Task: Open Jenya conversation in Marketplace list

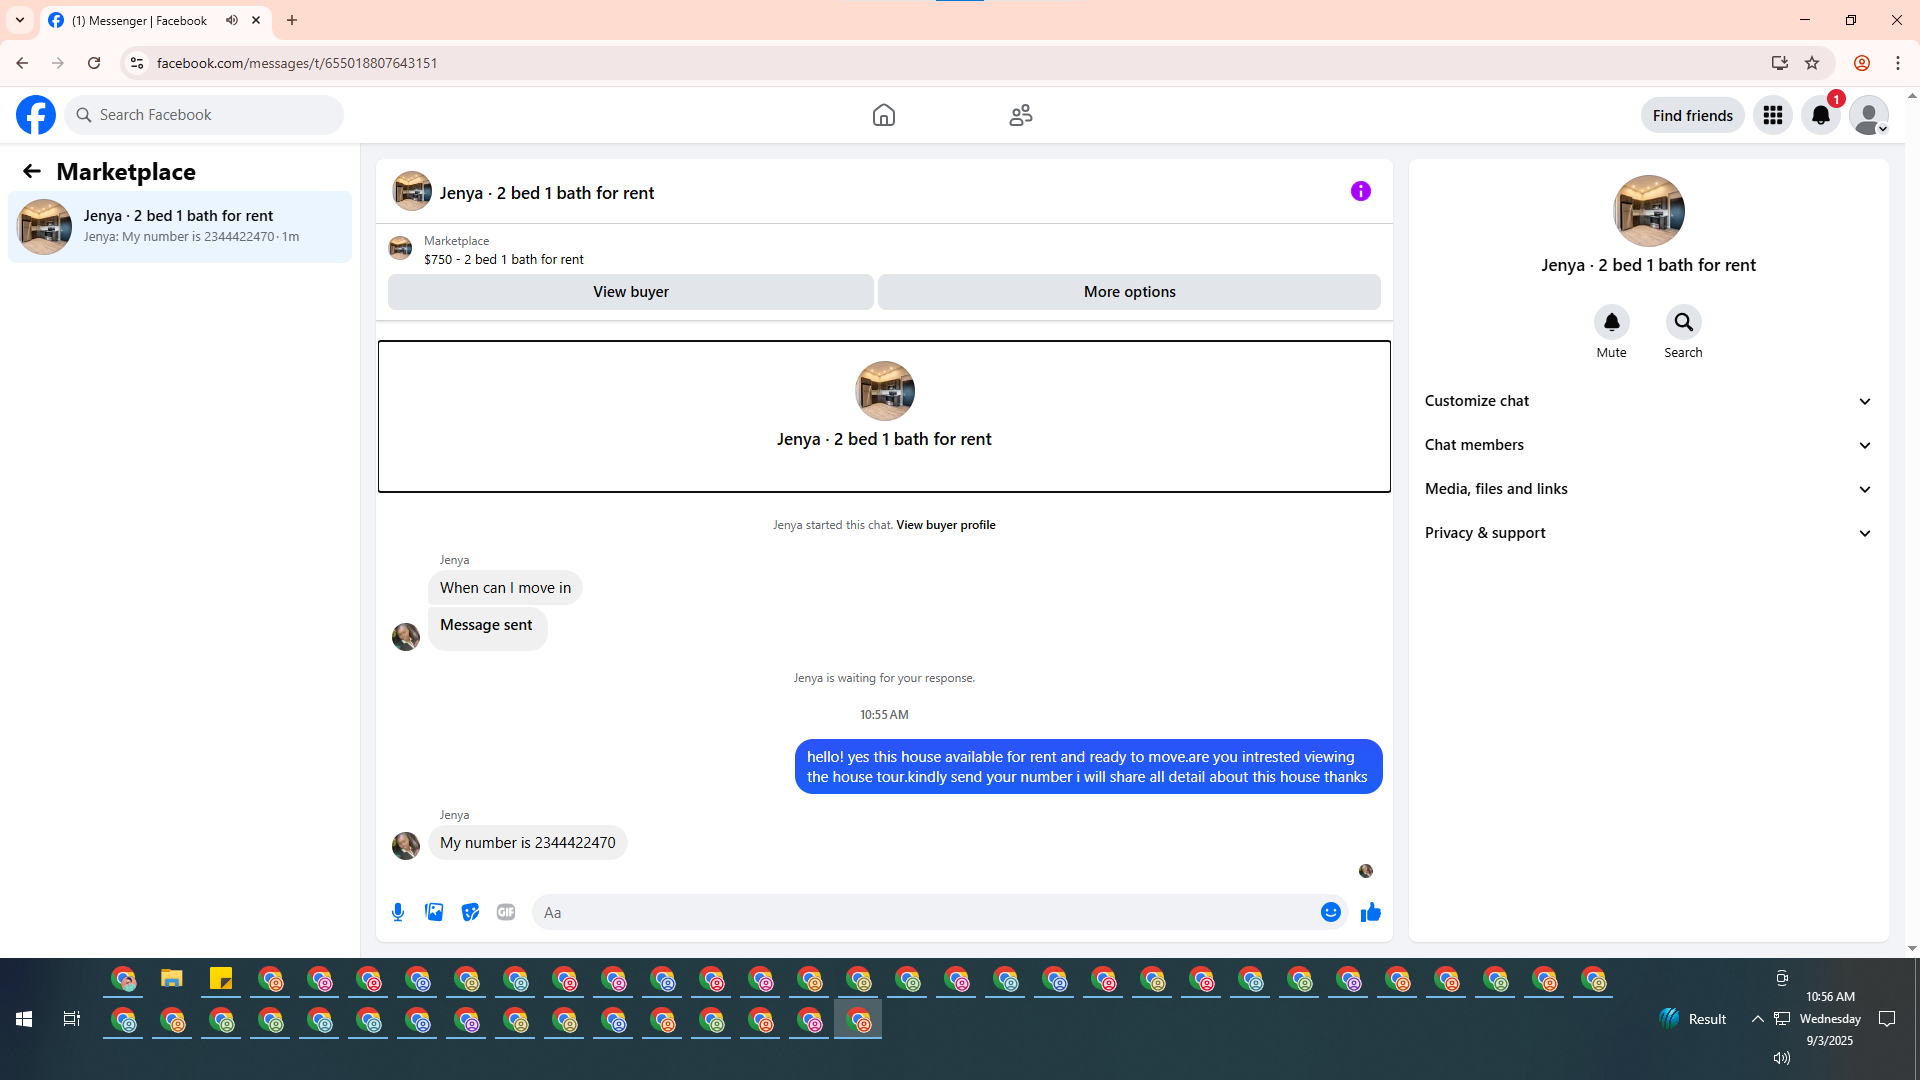Action: point(180,227)
